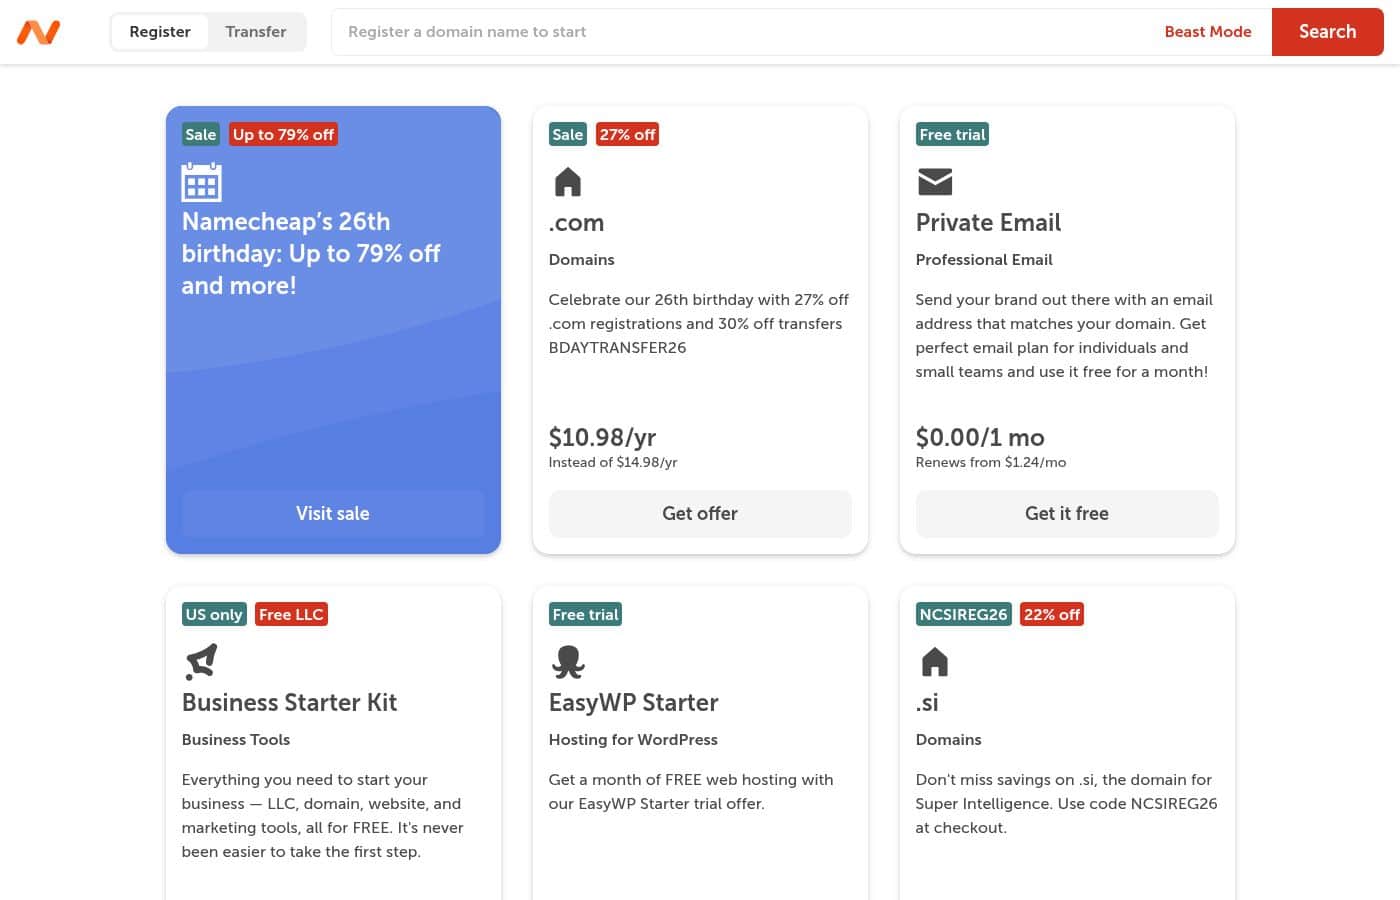Click the rocket icon for Business Starter Kit
Image resolution: width=1400 pixels, height=900 pixels.
click(201, 662)
